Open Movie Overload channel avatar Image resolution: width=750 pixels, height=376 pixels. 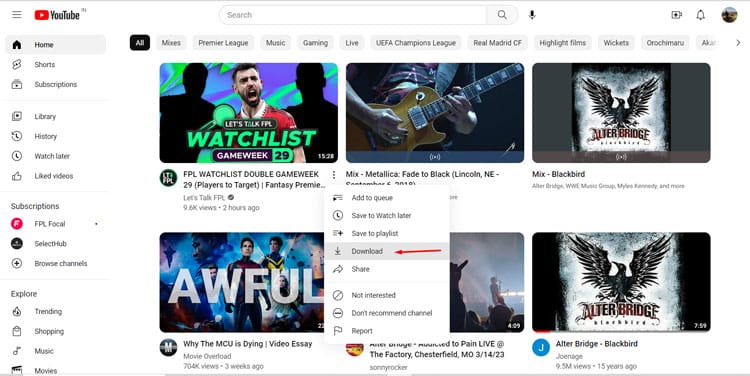[168, 348]
